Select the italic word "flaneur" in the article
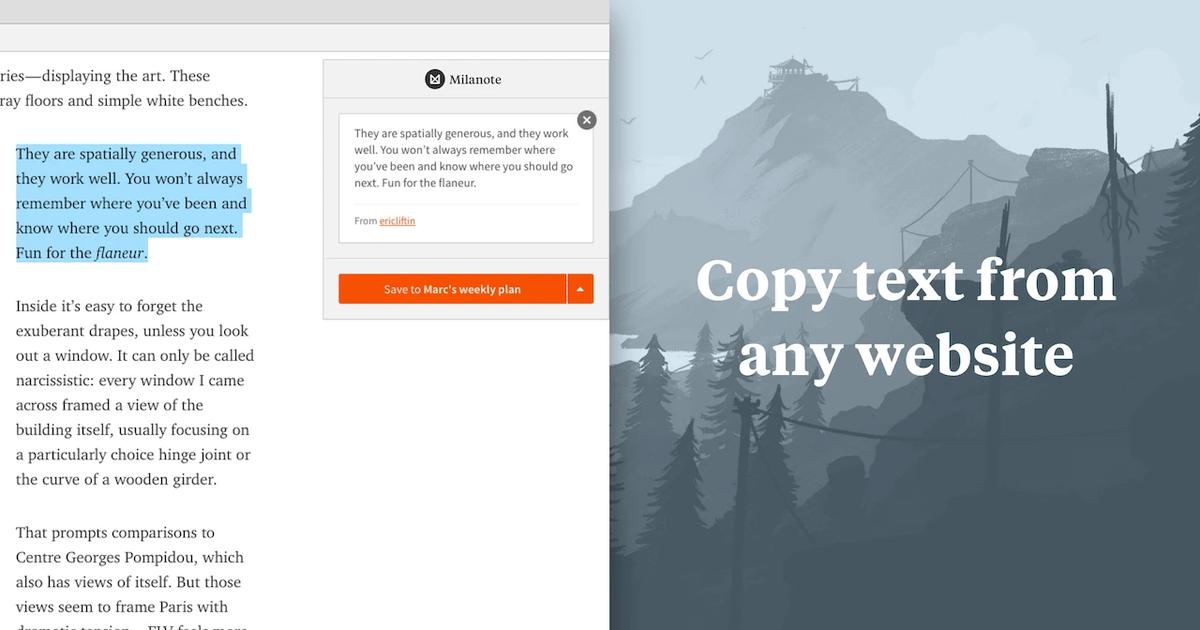1200x630 pixels. [x=121, y=253]
